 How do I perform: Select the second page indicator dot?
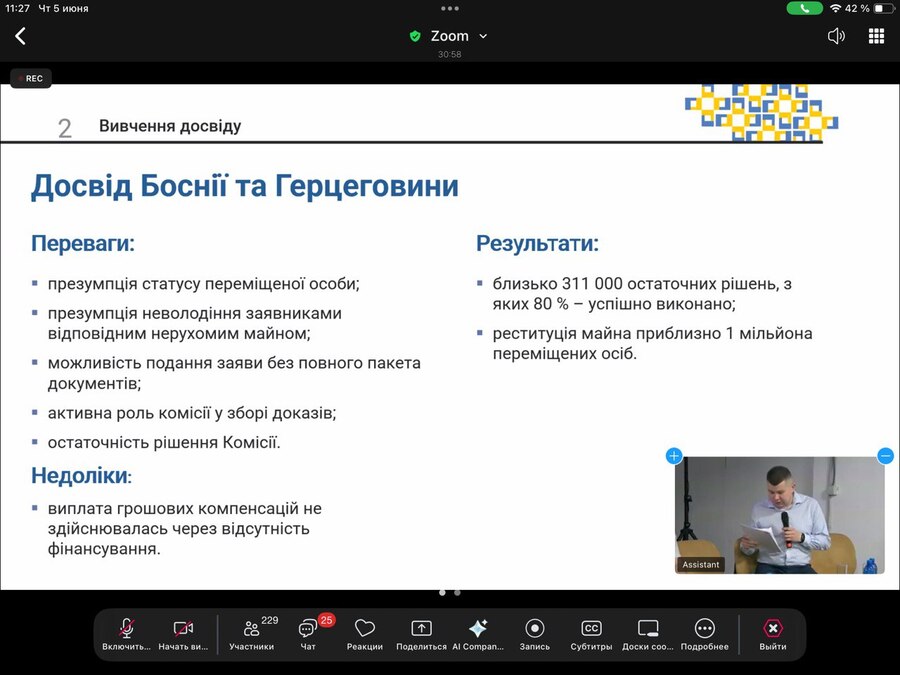457,592
